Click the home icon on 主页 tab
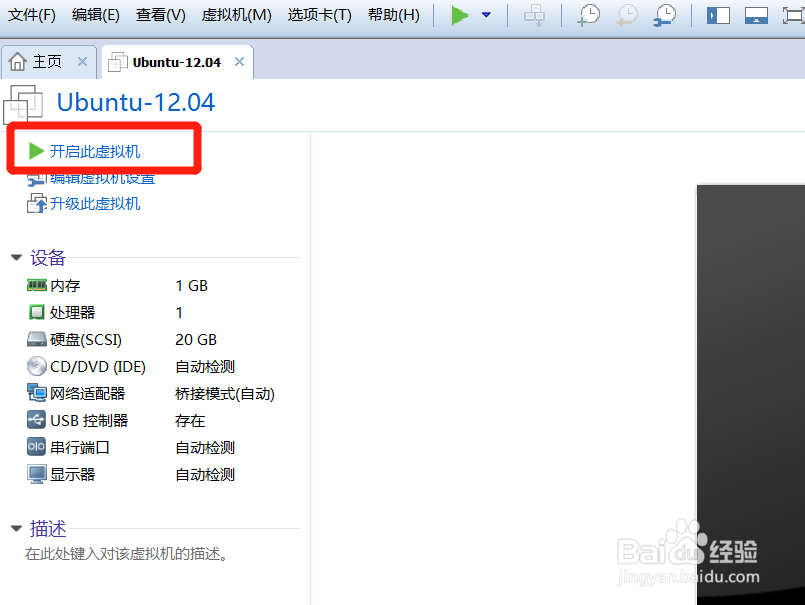The image size is (805, 605). tap(17, 62)
